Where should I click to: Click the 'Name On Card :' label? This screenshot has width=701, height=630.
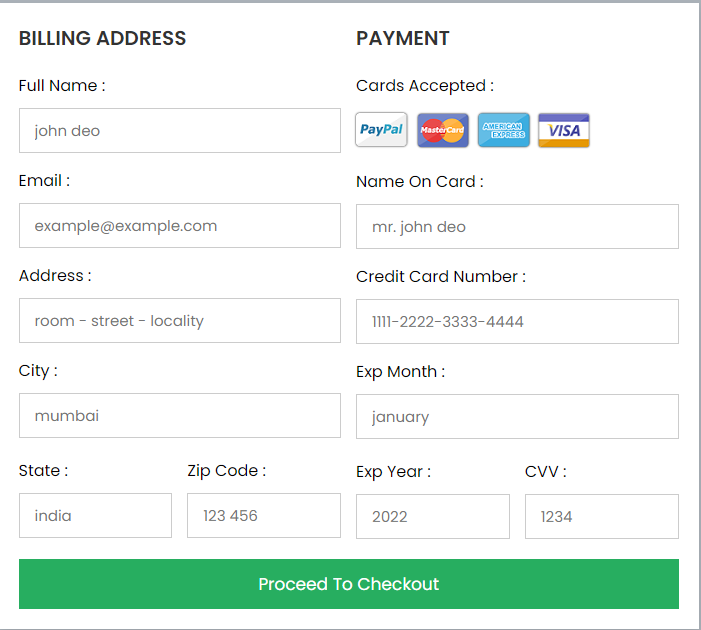(420, 182)
